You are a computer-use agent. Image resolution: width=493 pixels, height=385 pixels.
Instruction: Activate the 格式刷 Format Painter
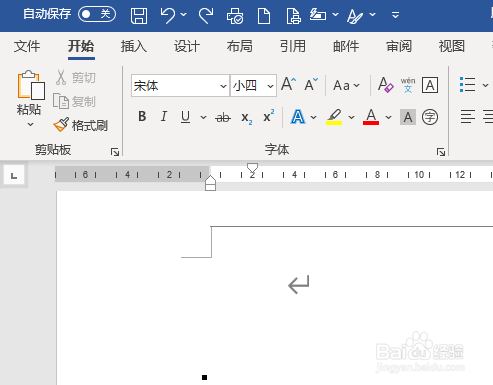click(80, 125)
